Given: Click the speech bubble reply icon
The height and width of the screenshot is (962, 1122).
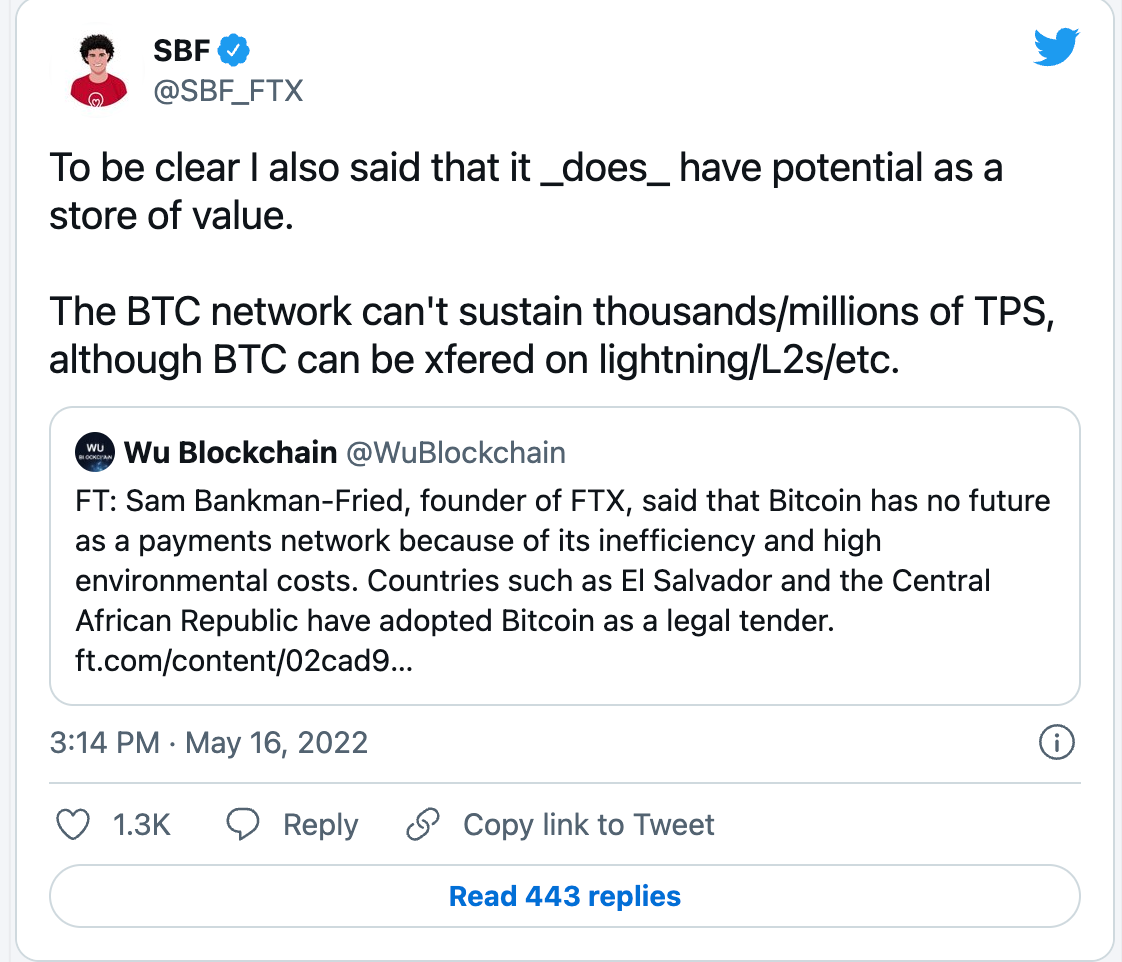Looking at the screenshot, I should point(244,825).
